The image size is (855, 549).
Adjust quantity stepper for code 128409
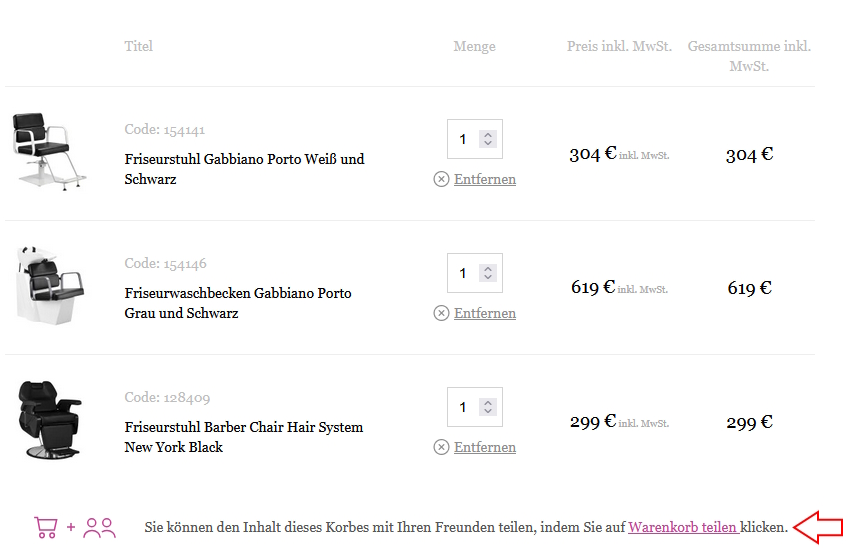pos(488,407)
